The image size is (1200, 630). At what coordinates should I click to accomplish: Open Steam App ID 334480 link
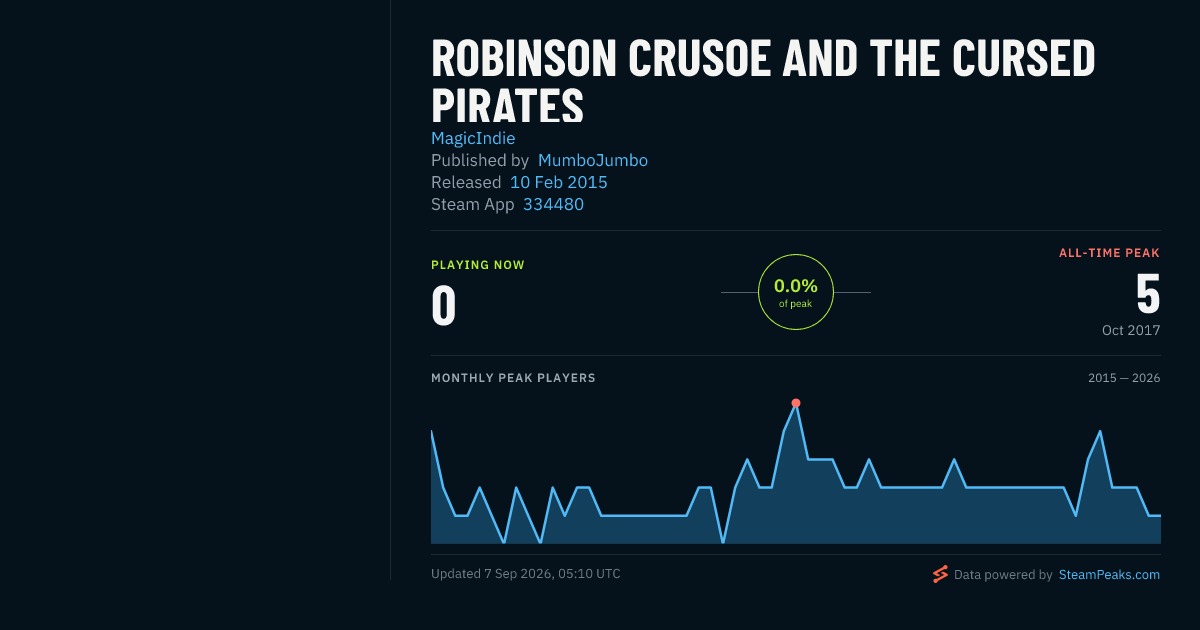coord(553,204)
